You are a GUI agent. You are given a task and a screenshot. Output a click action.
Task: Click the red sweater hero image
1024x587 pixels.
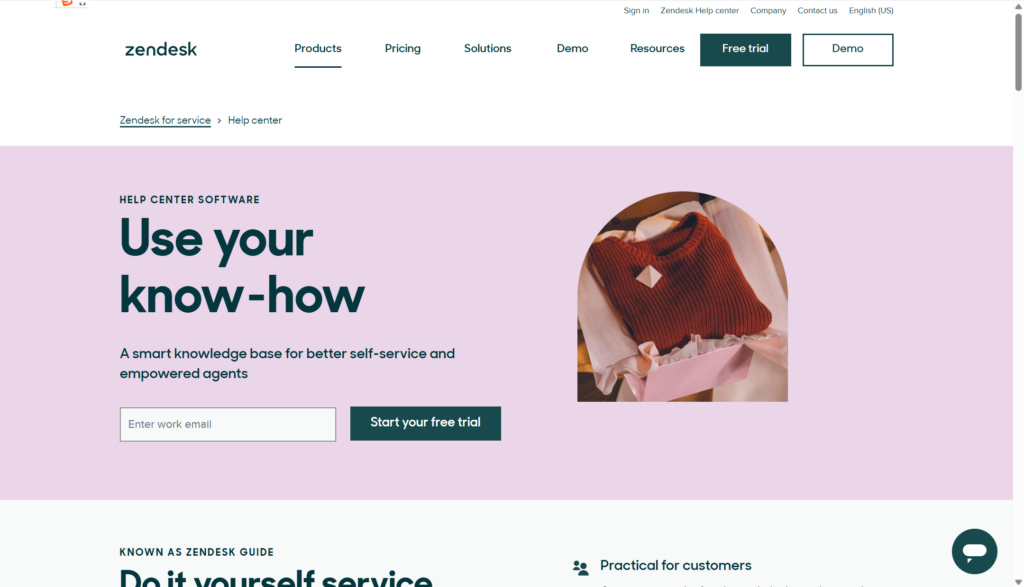coord(682,296)
